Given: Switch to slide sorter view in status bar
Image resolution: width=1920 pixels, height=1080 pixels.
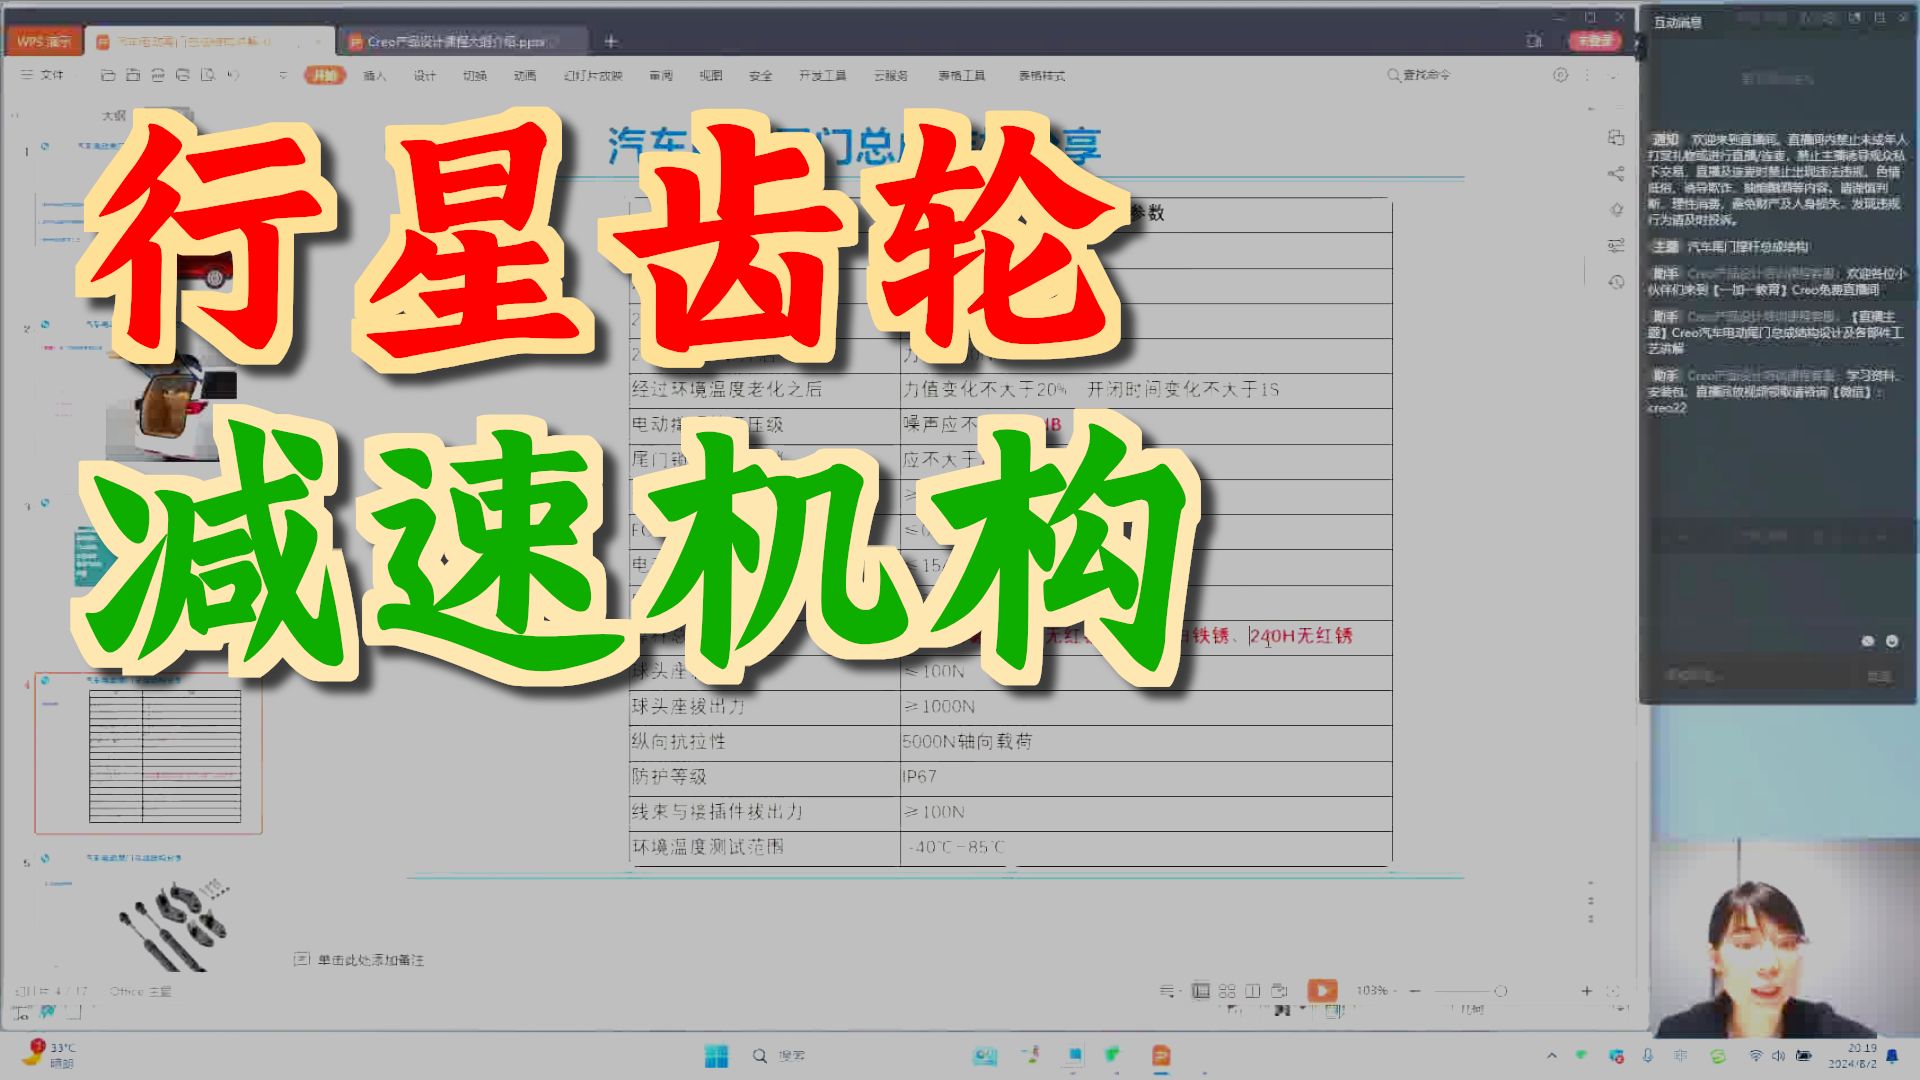Looking at the screenshot, I should (x=1227, y=991).
